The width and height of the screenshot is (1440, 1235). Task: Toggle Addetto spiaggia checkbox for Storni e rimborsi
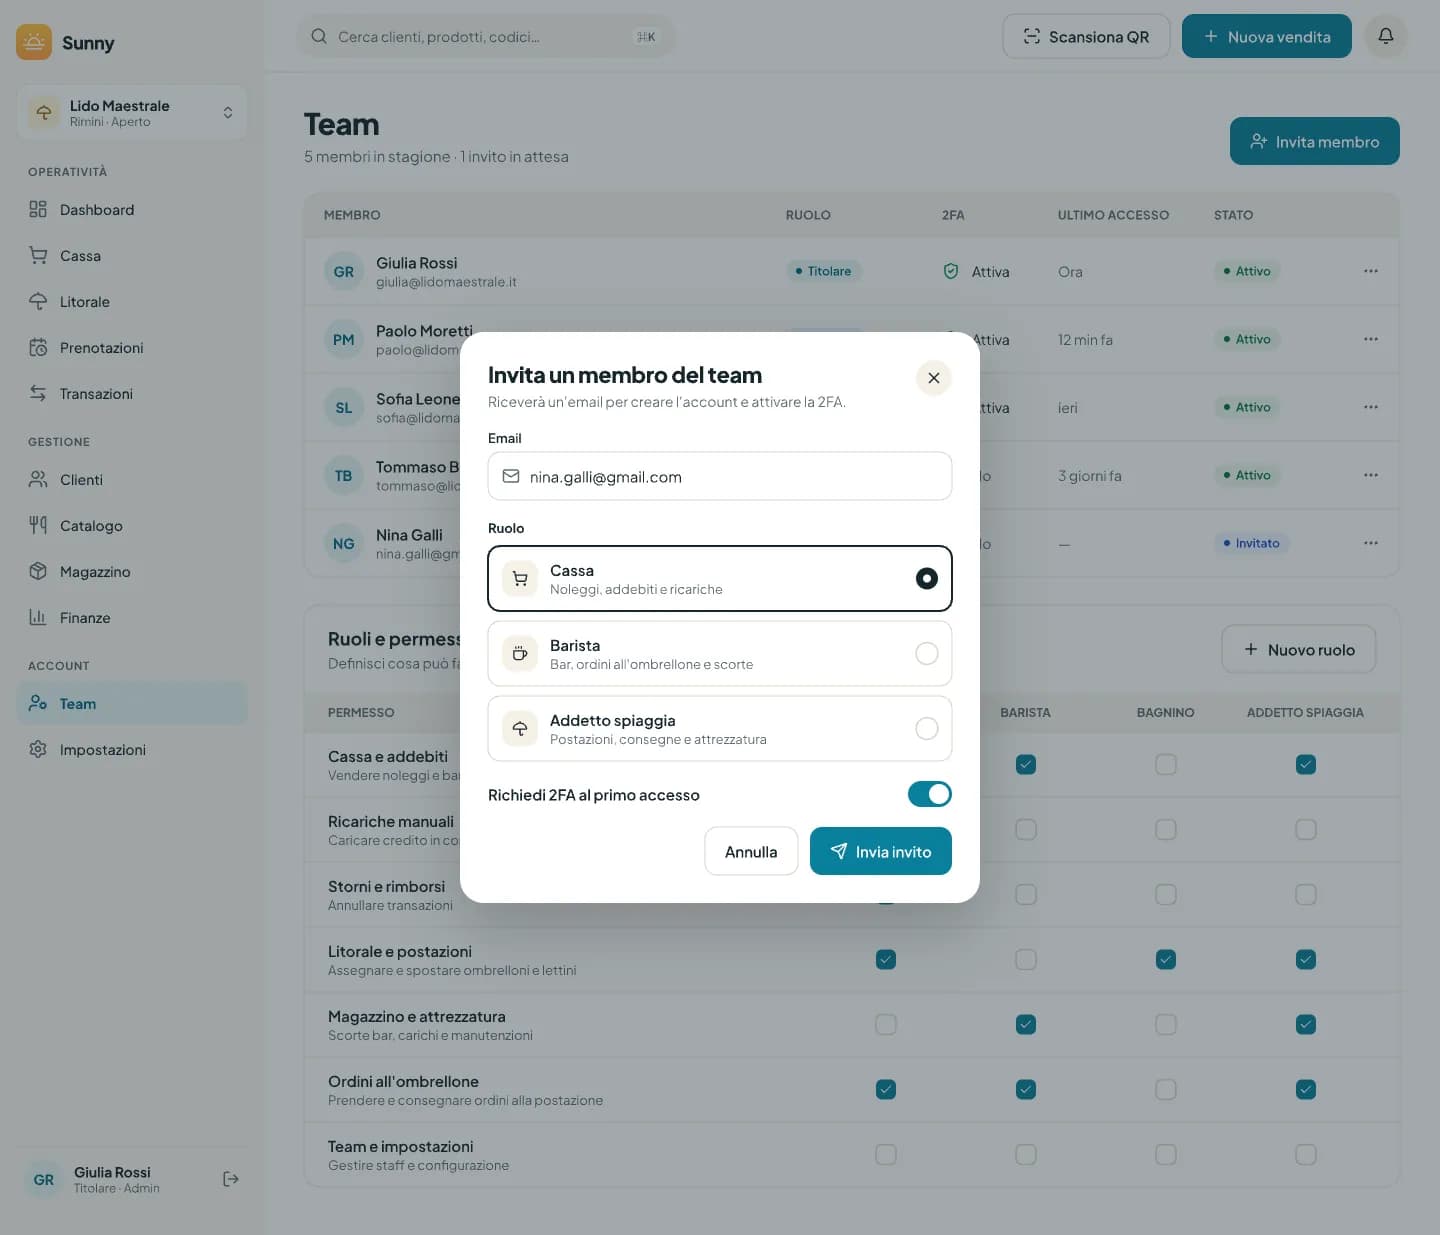coord(1306,894)
